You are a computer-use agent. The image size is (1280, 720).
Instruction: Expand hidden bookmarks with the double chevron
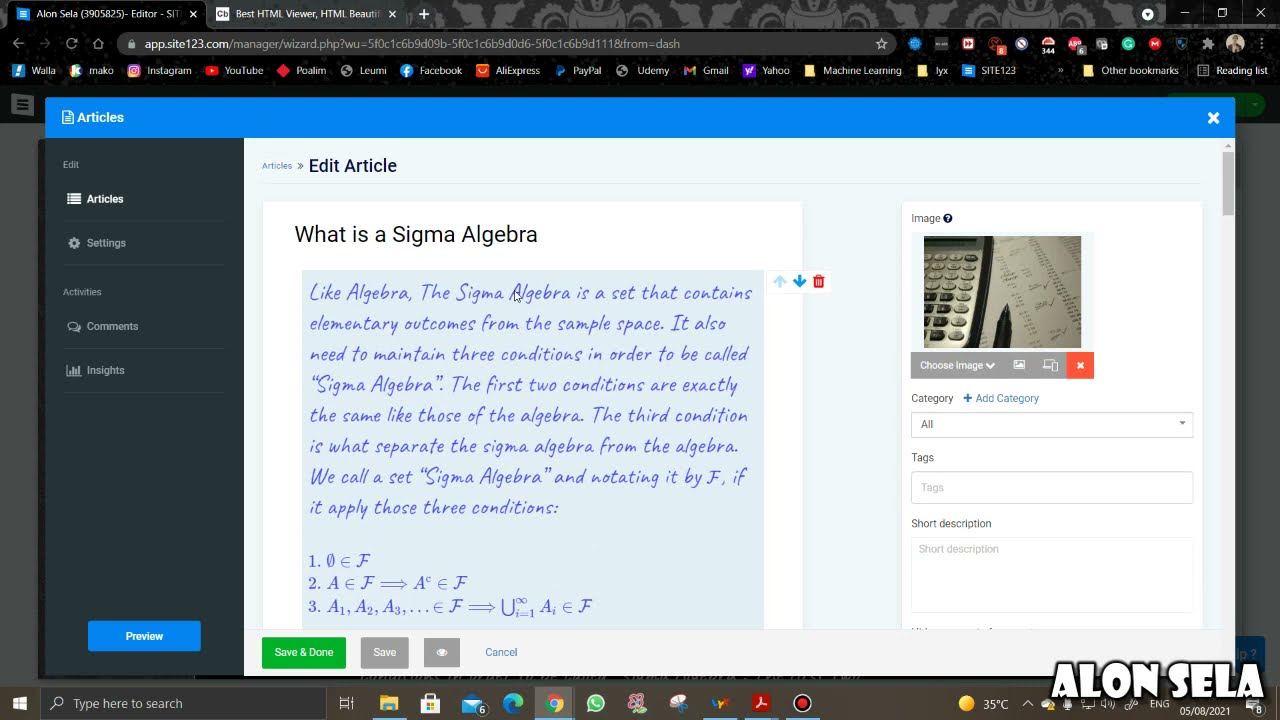coord(1061,71)
